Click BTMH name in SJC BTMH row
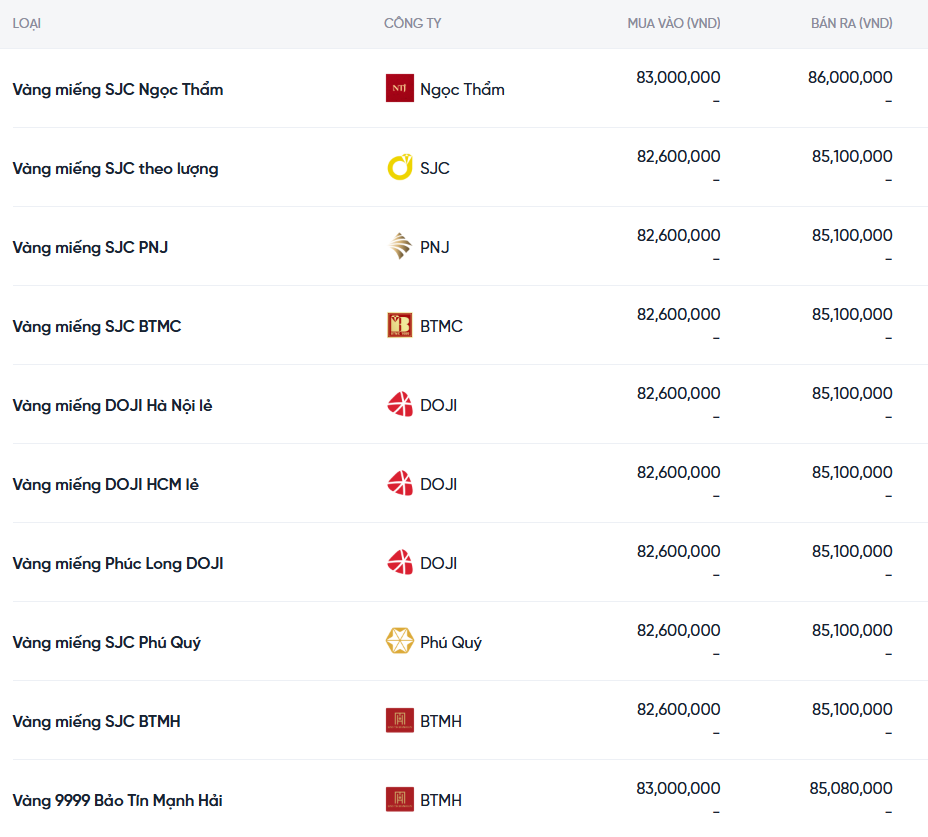The image size is (928, 837). point(441,721)
